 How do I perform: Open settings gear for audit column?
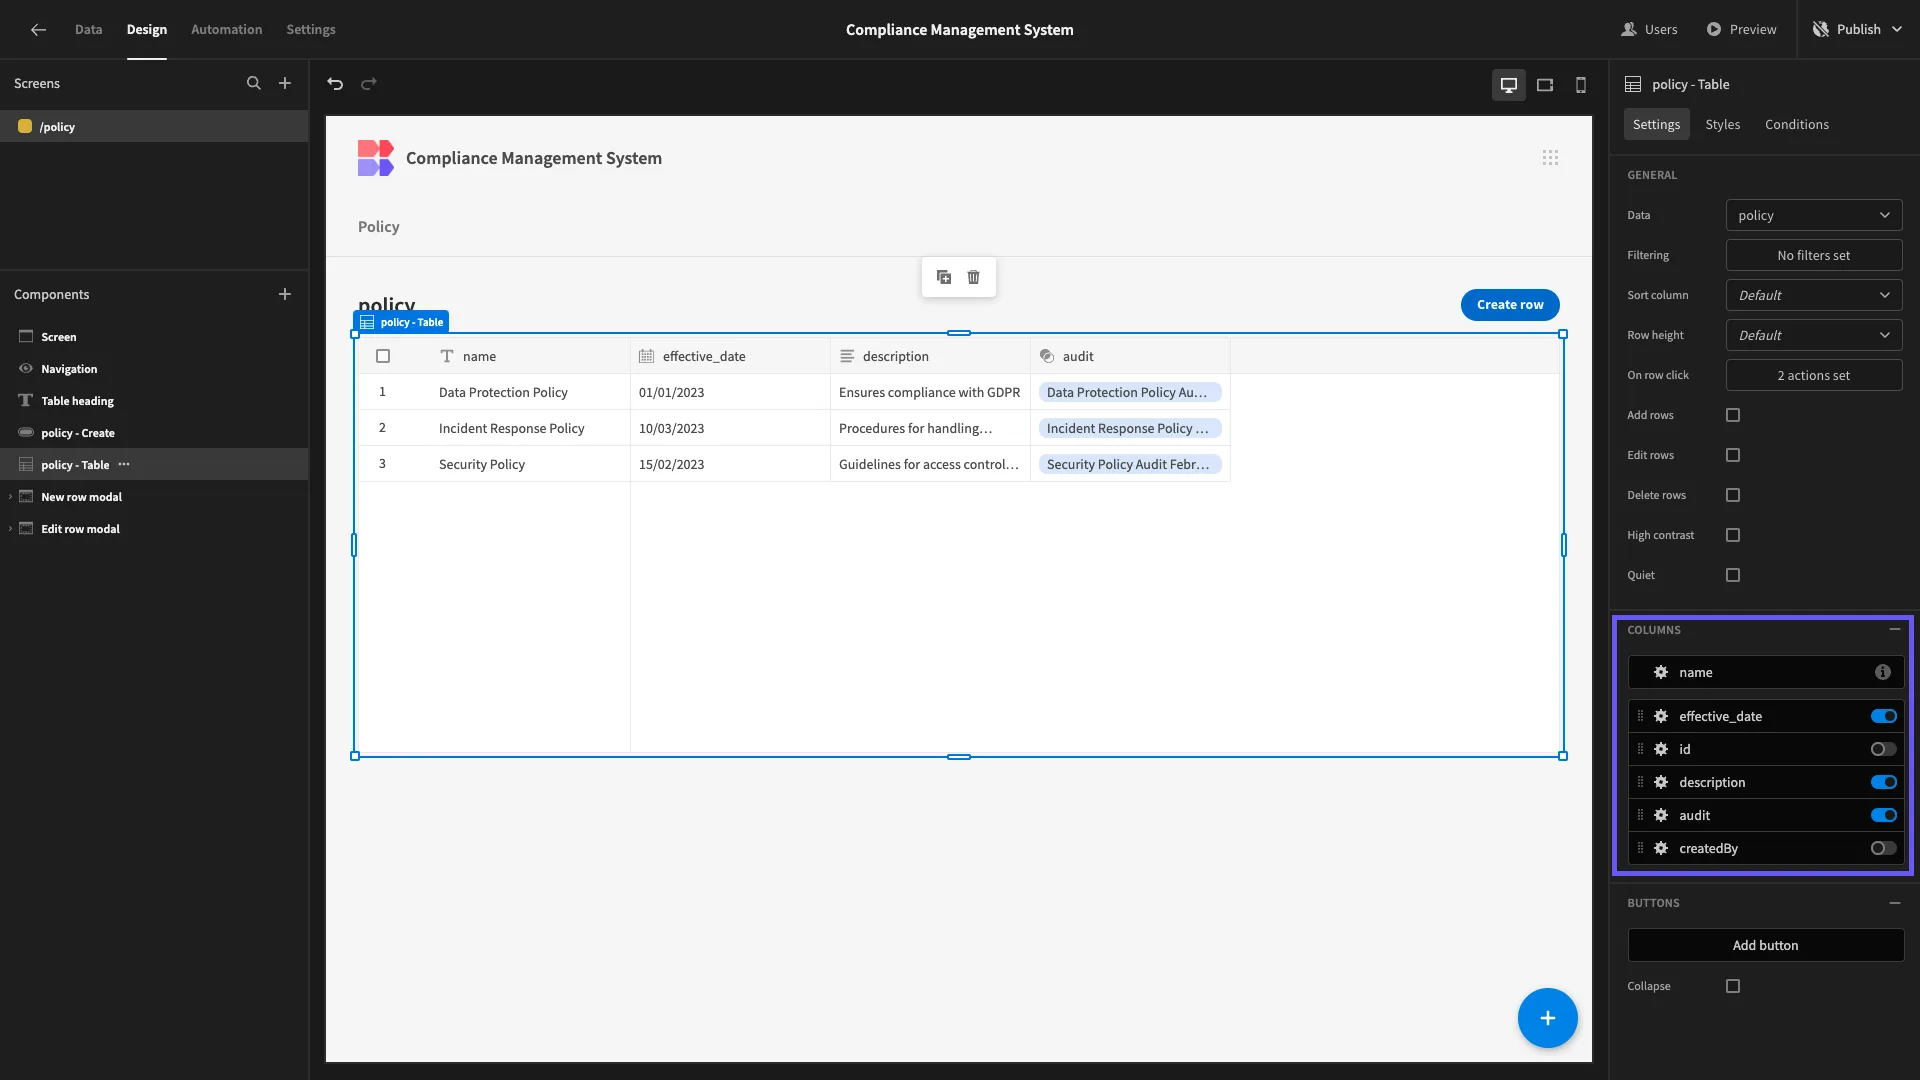pyautogui.click(x=1661, y=815)
